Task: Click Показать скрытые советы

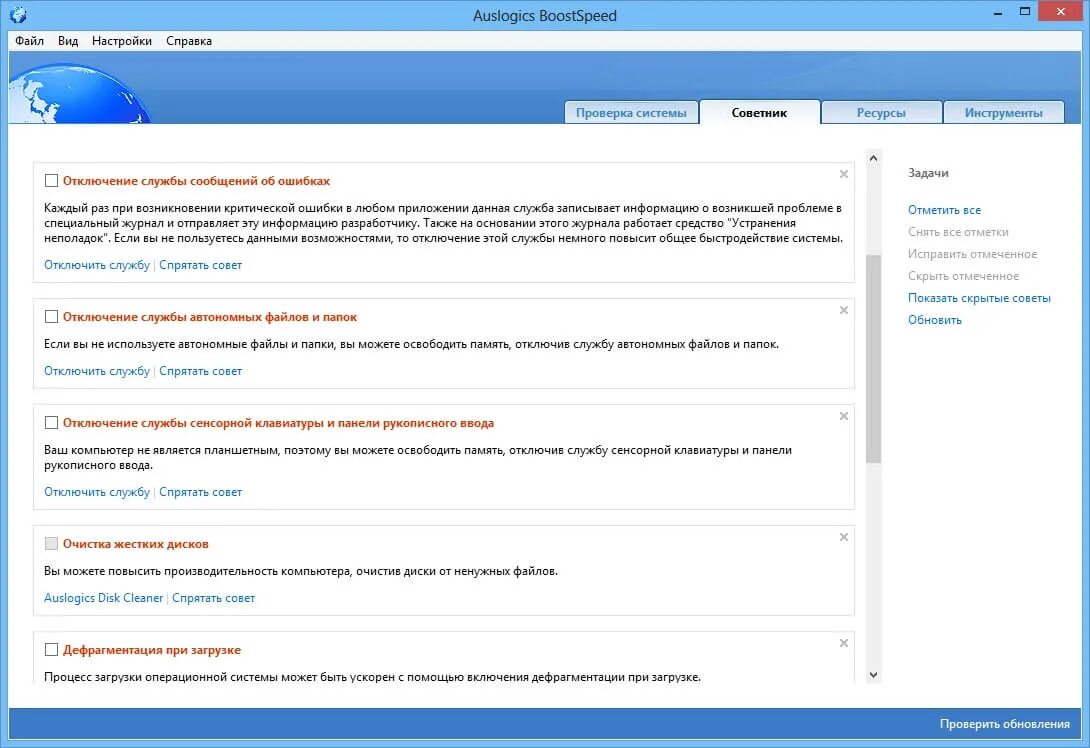Action: [979, 298]
